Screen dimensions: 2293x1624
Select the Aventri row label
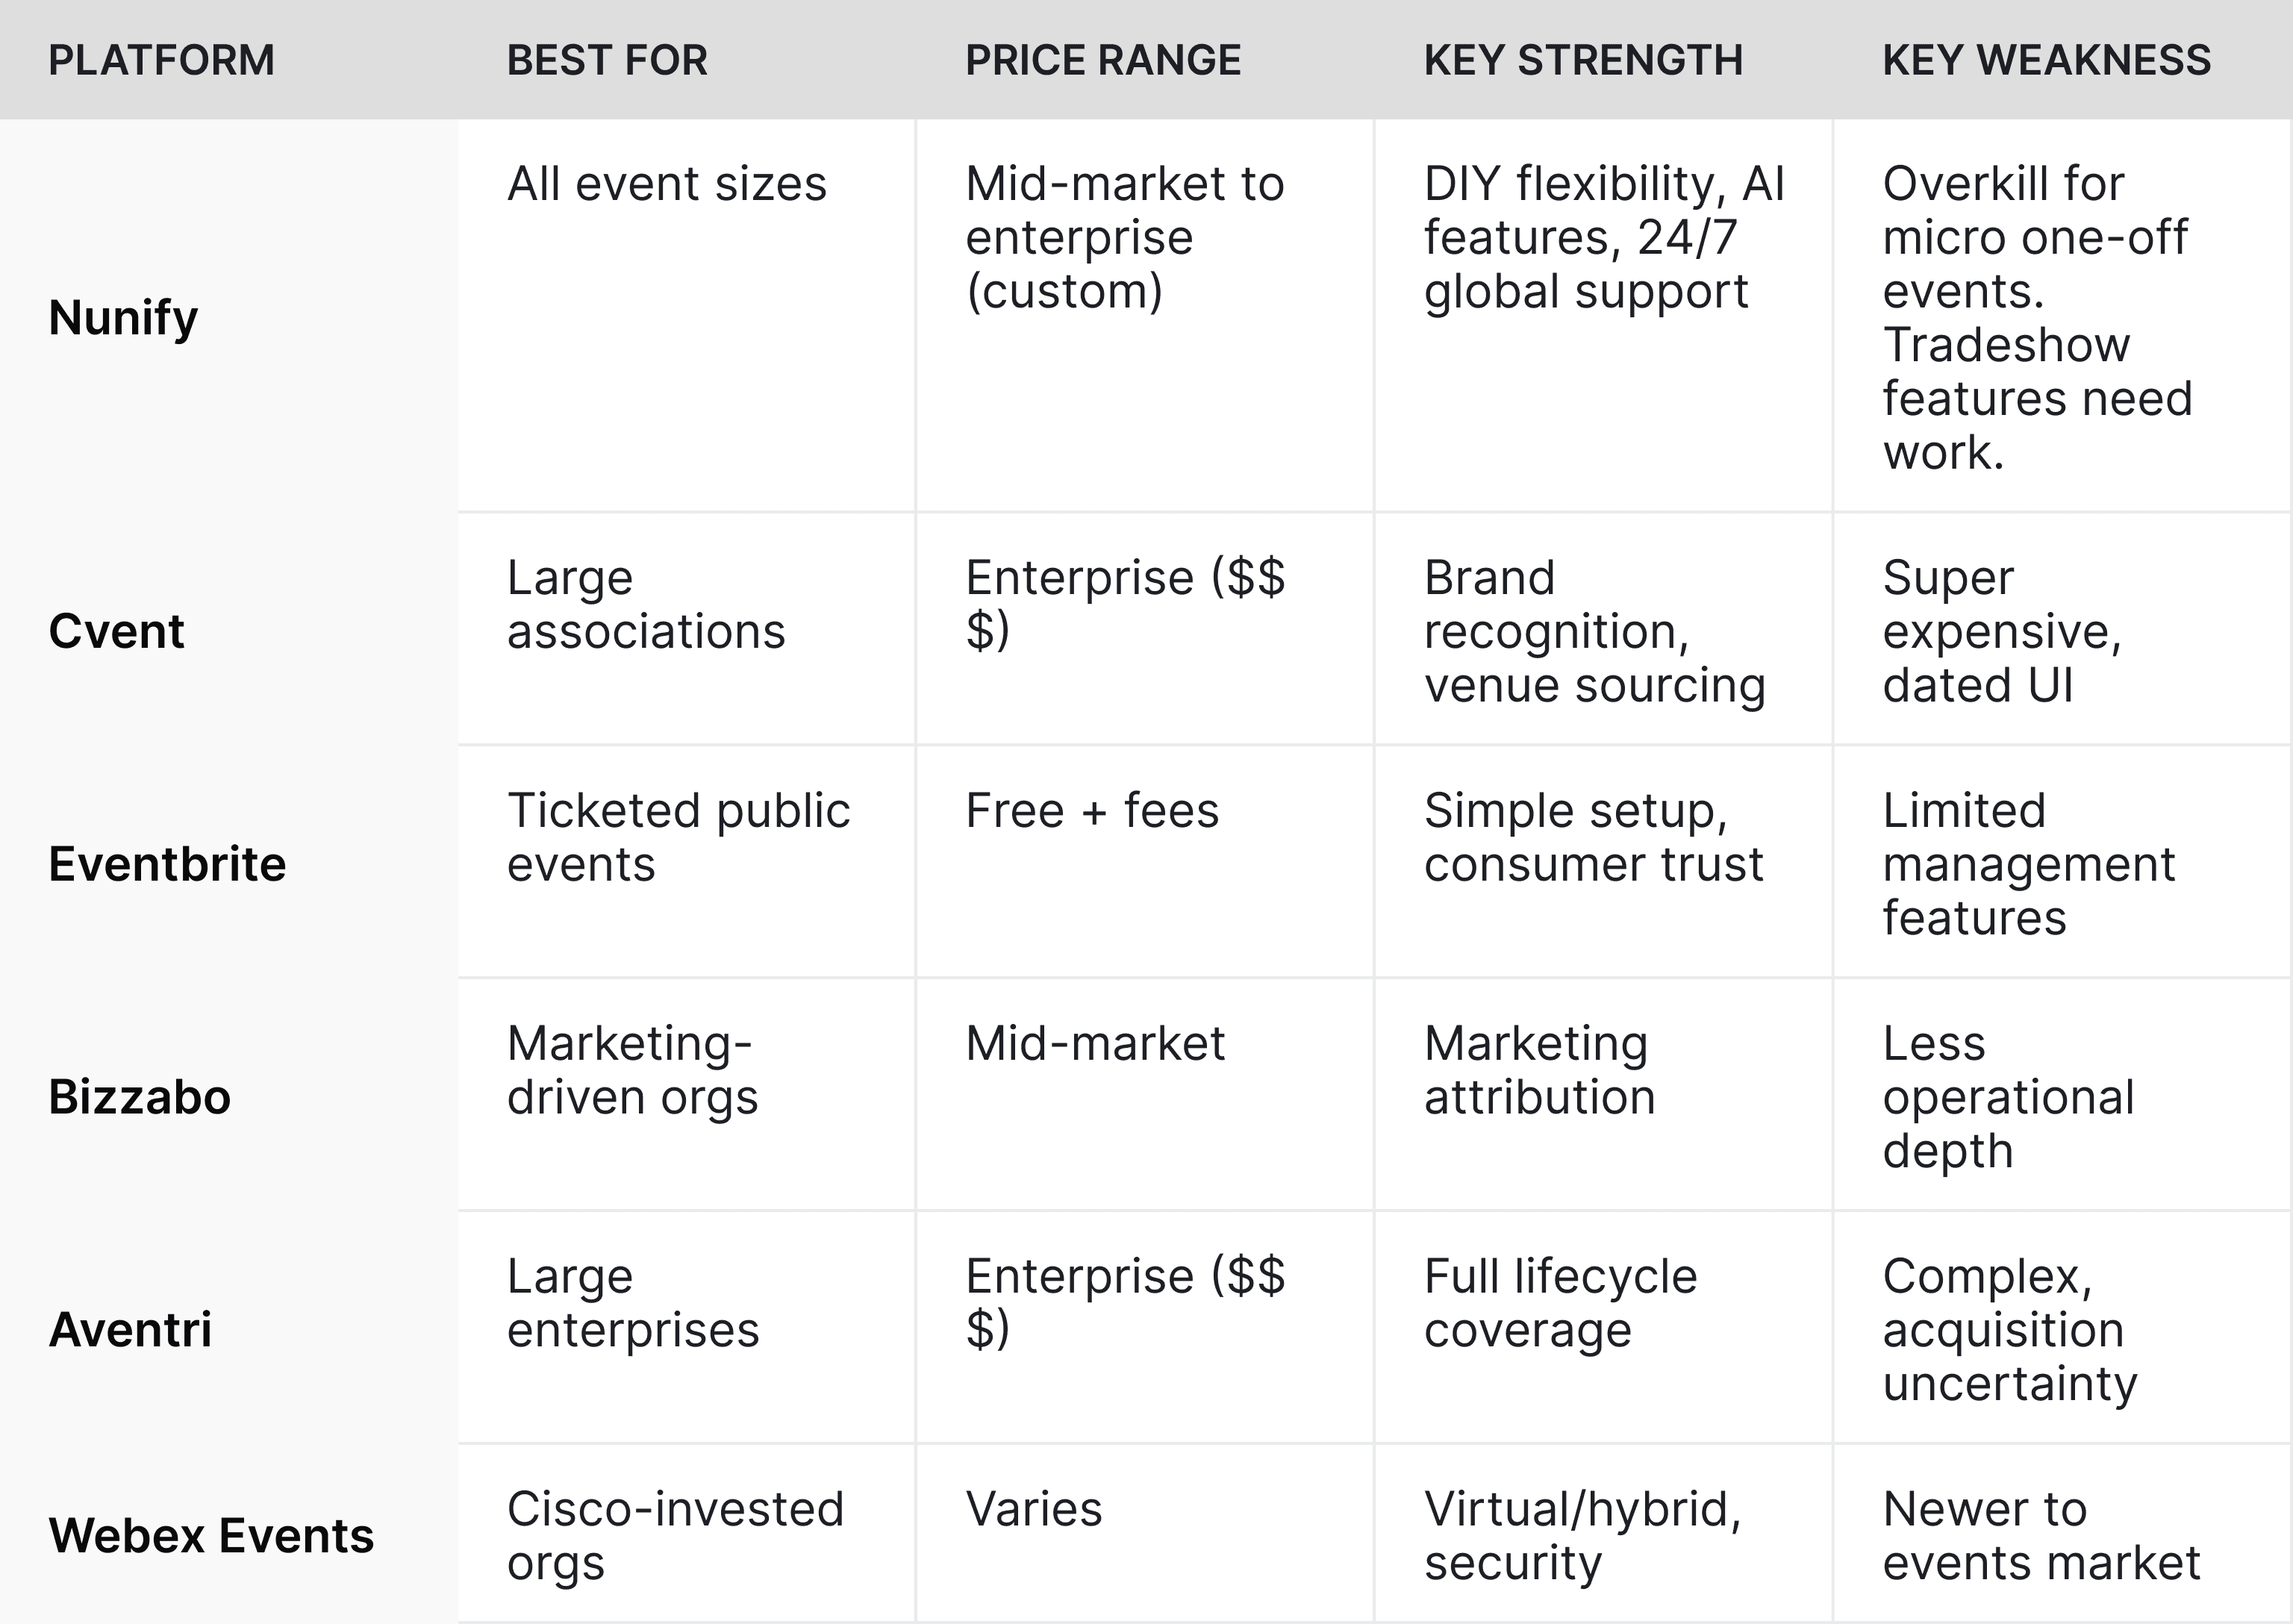130,1330
